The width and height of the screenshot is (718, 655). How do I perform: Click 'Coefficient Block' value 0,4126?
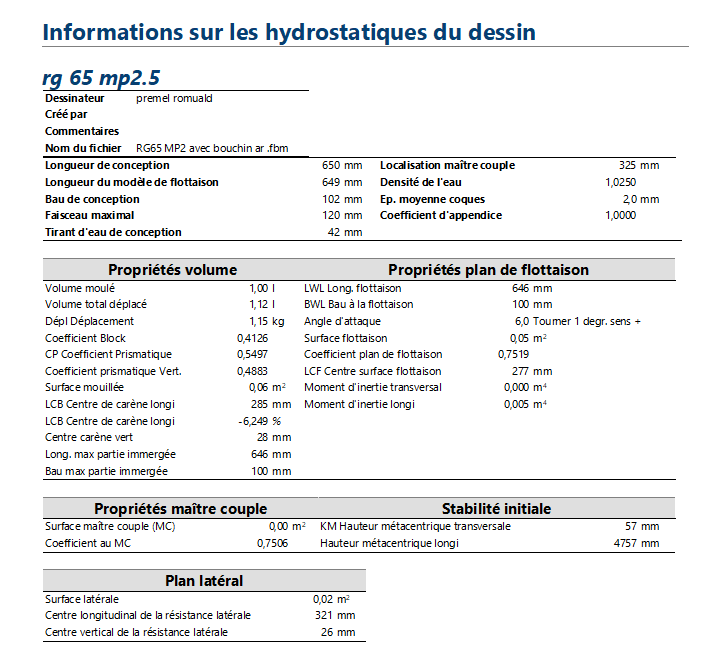(x=252, y=338)
